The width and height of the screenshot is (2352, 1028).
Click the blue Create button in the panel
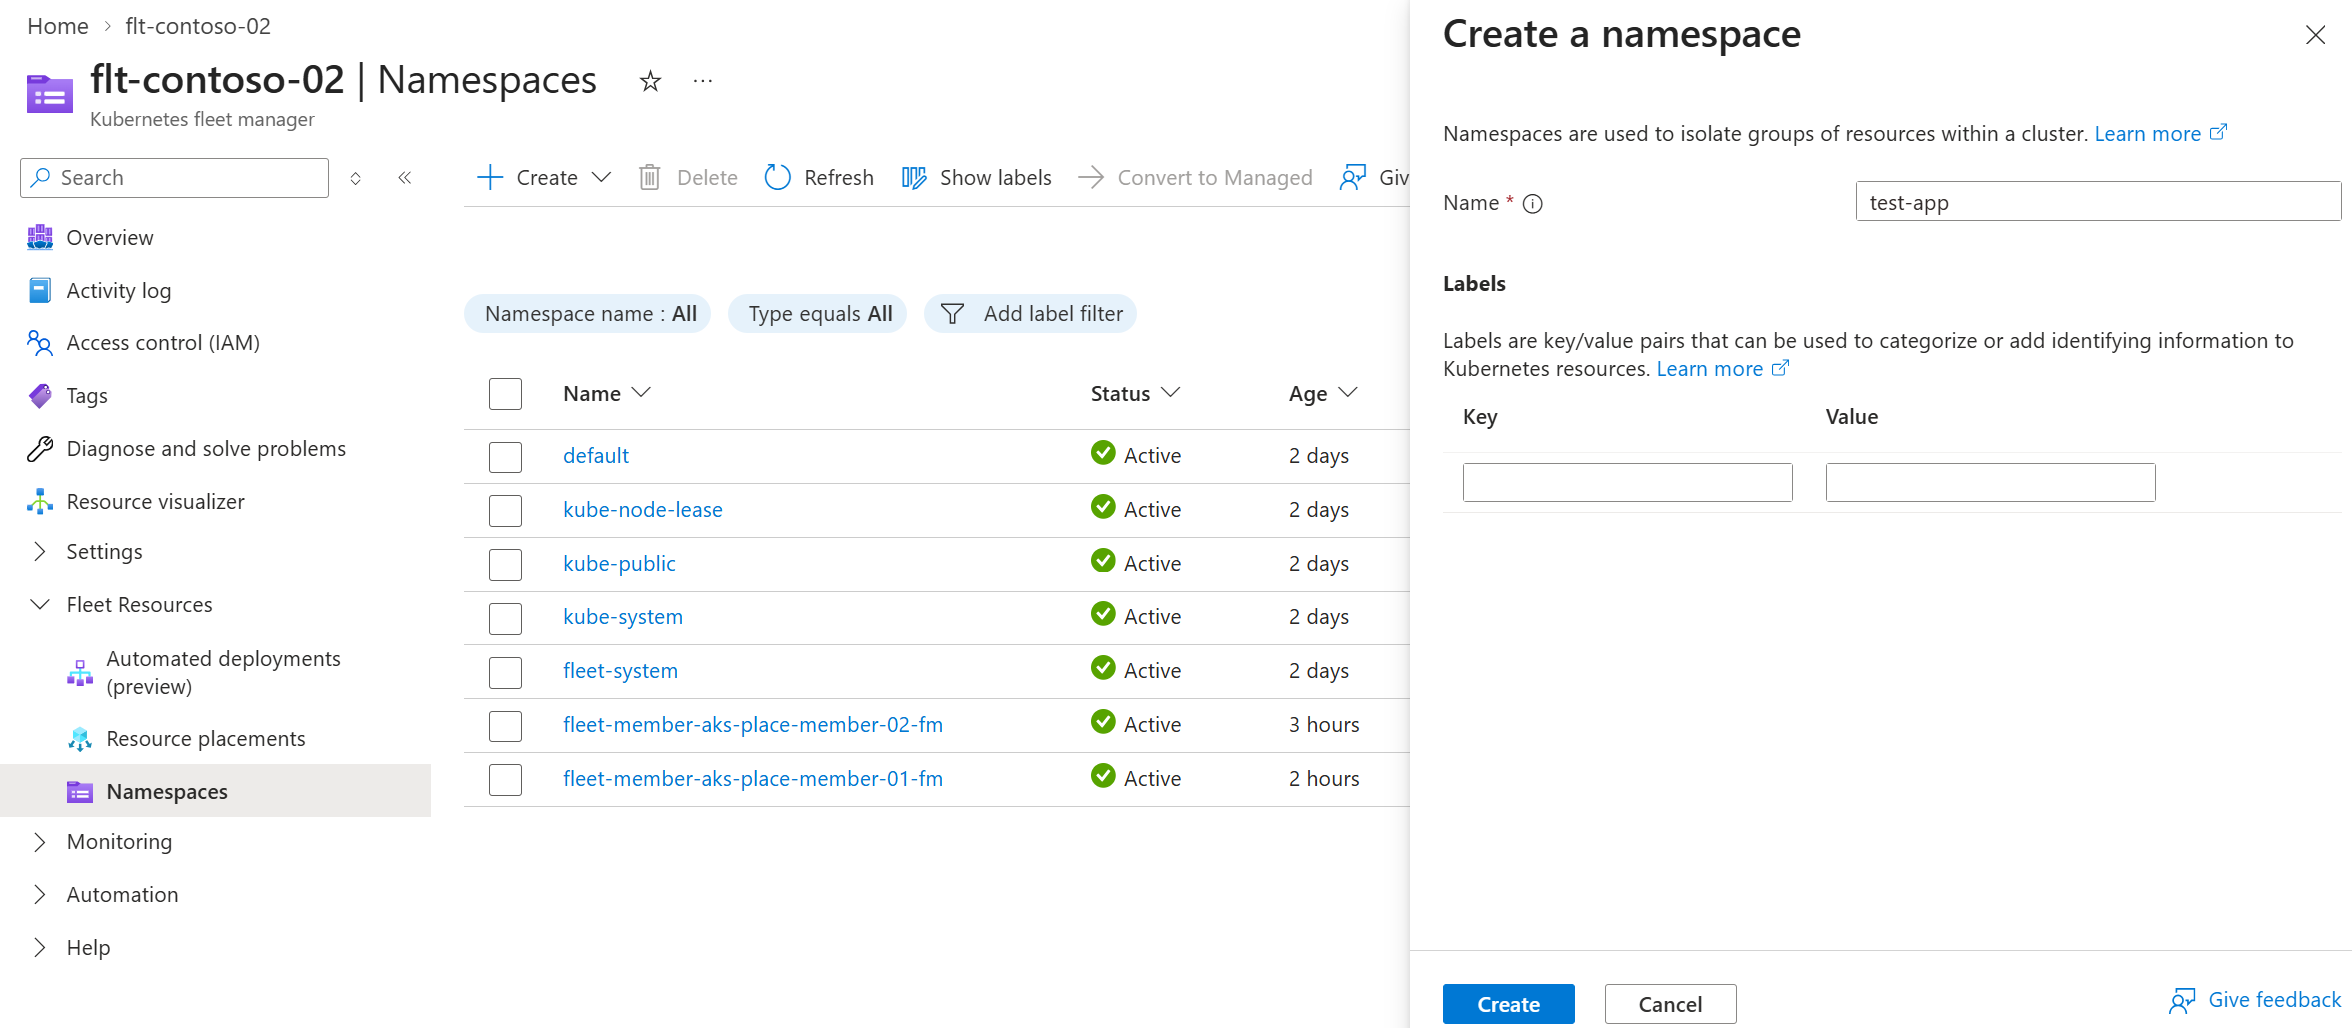coord(1509,1004)
